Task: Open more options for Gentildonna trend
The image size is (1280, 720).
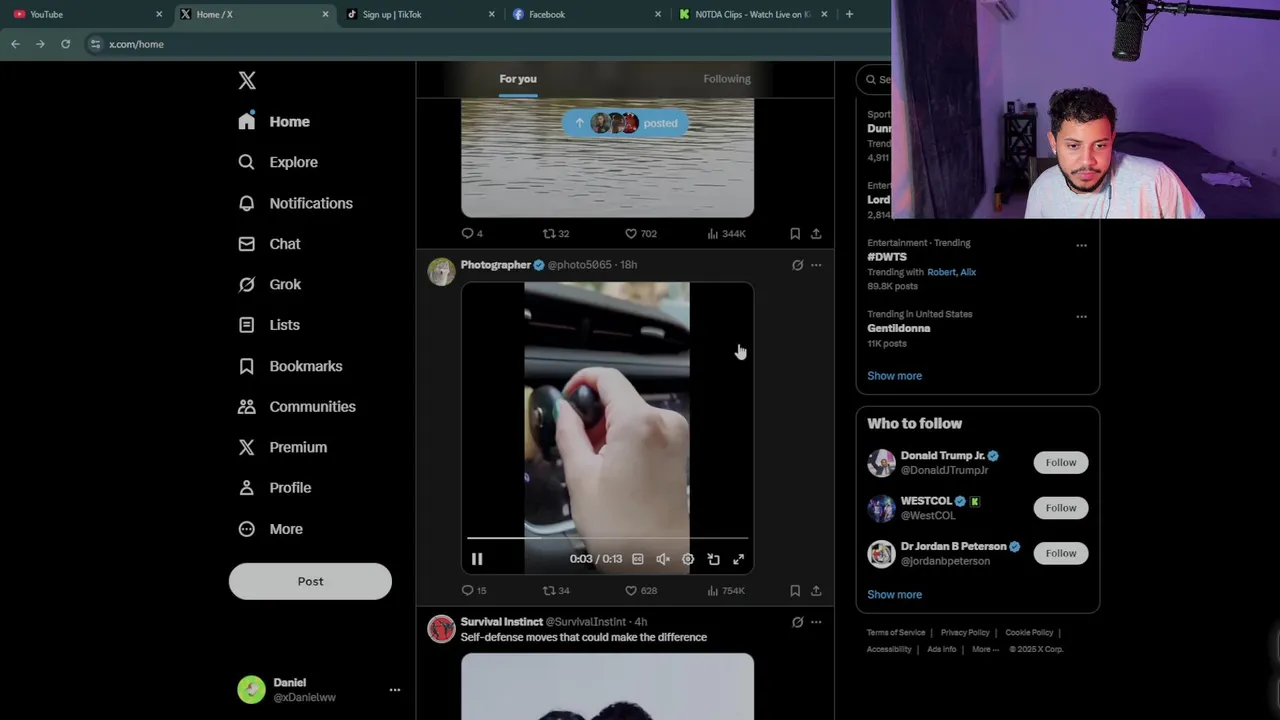Action: (1081, 317)
